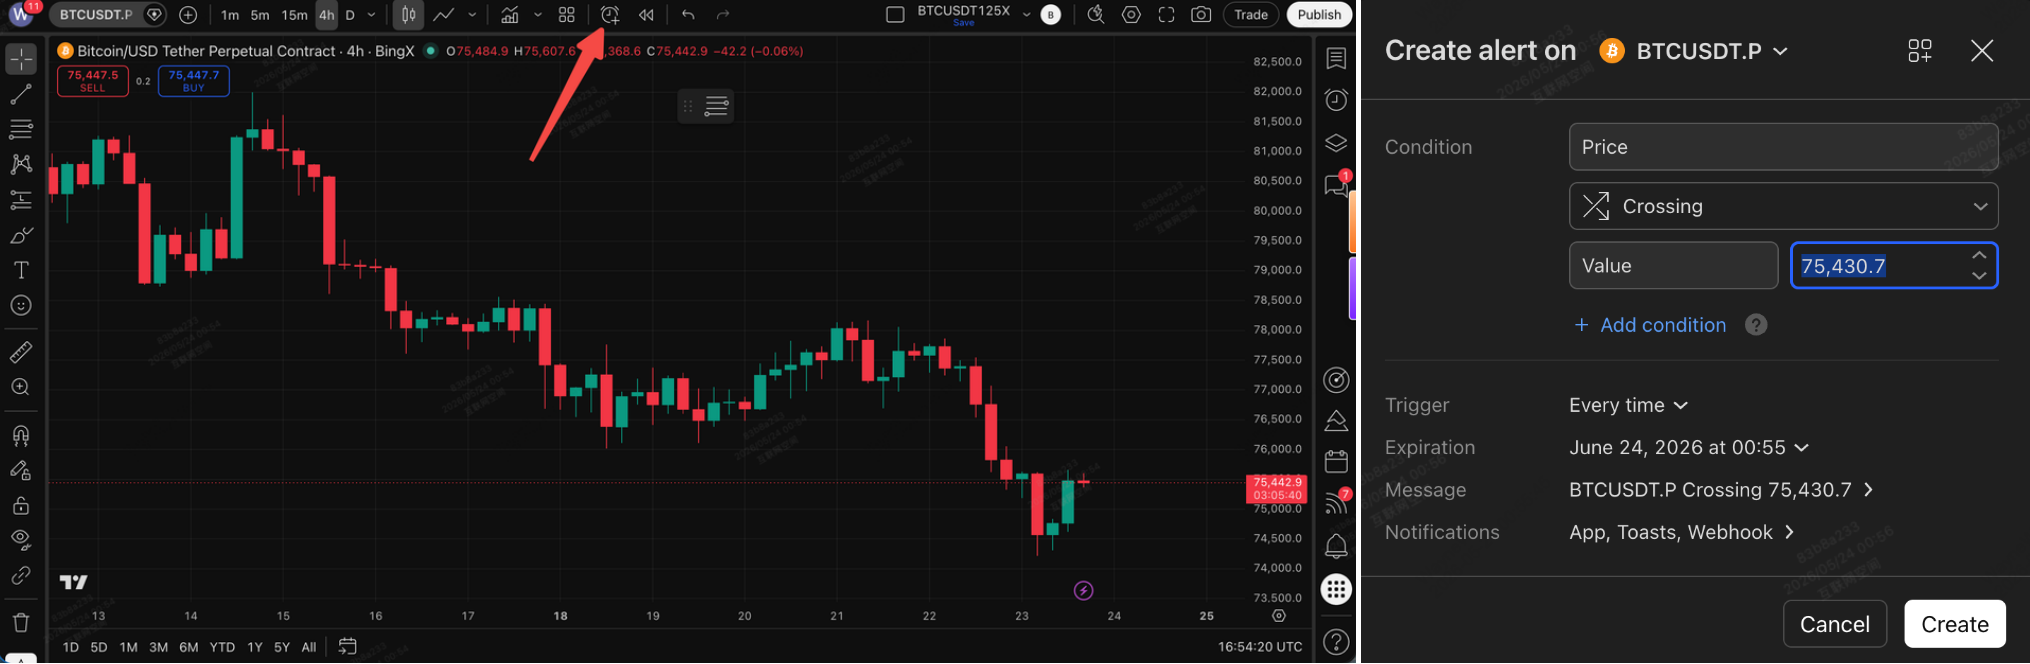Select the 4h timeframe
The height and width of the screenshot is (664, 2030).
tap(326, 15)
